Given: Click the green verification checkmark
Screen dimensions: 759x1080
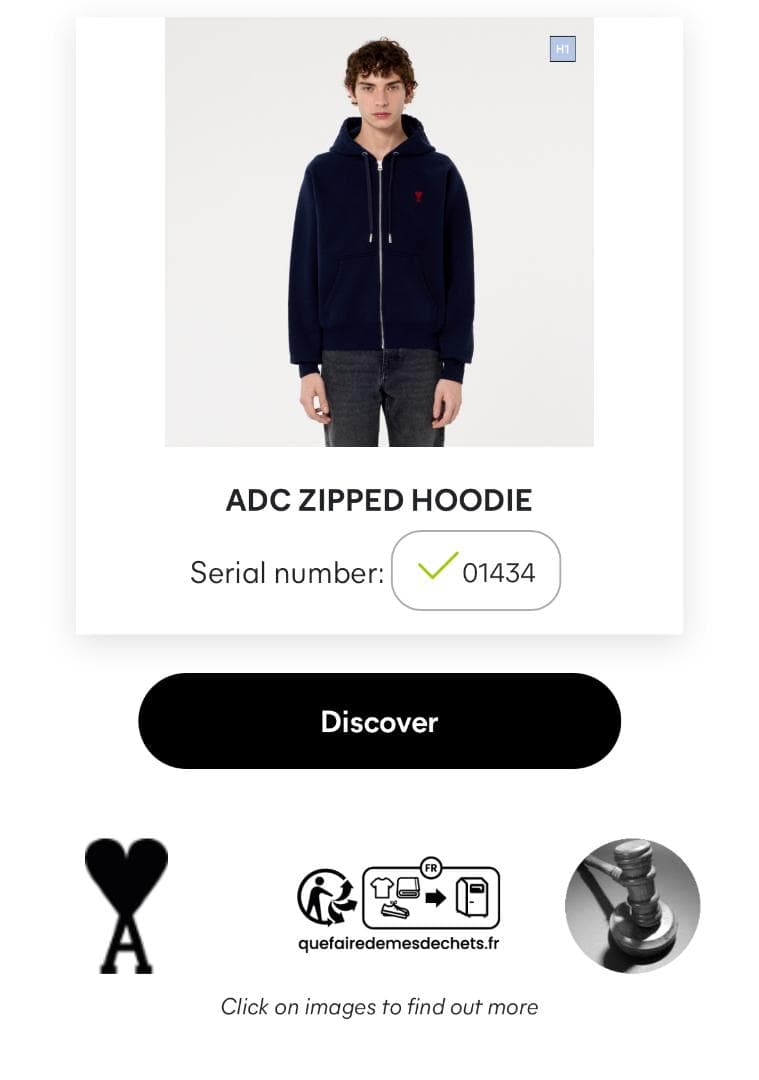Looking at the screenshot, I should [437, 566].
